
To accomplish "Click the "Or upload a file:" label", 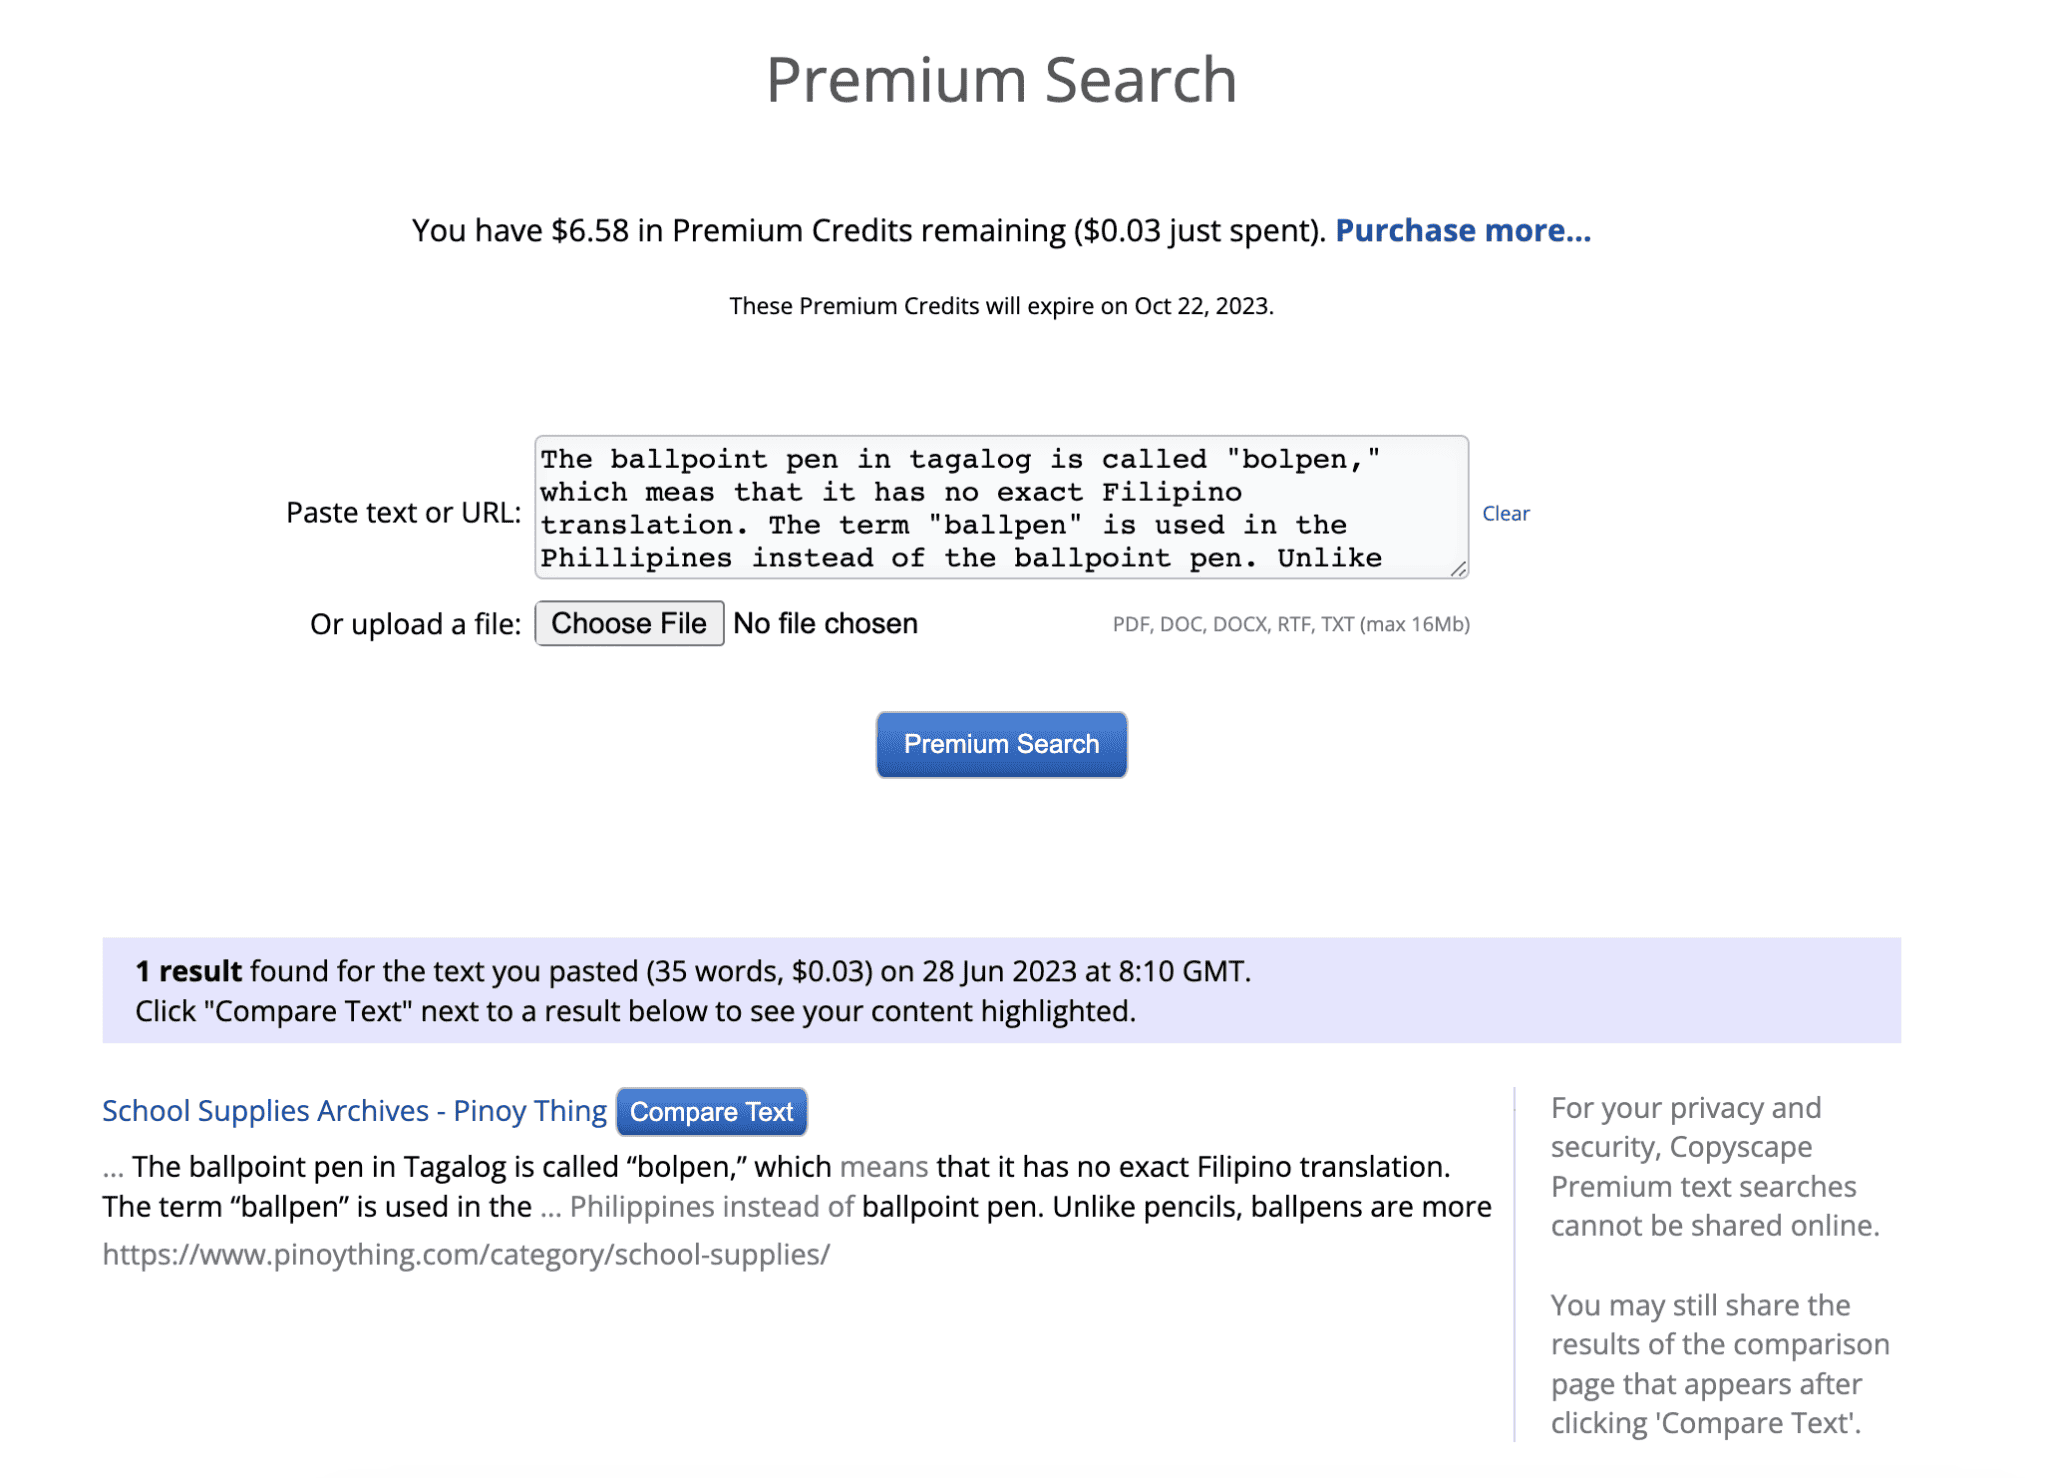I will 415,625.
